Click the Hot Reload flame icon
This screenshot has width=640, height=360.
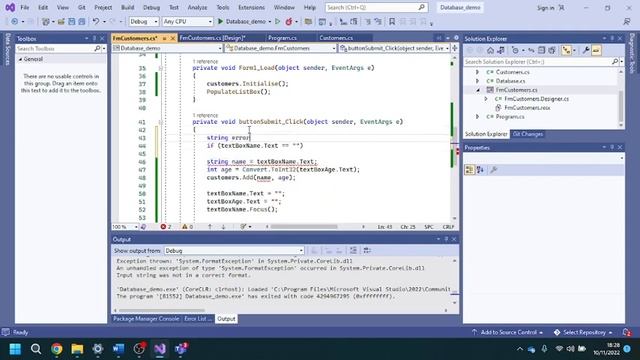(289, 21)
